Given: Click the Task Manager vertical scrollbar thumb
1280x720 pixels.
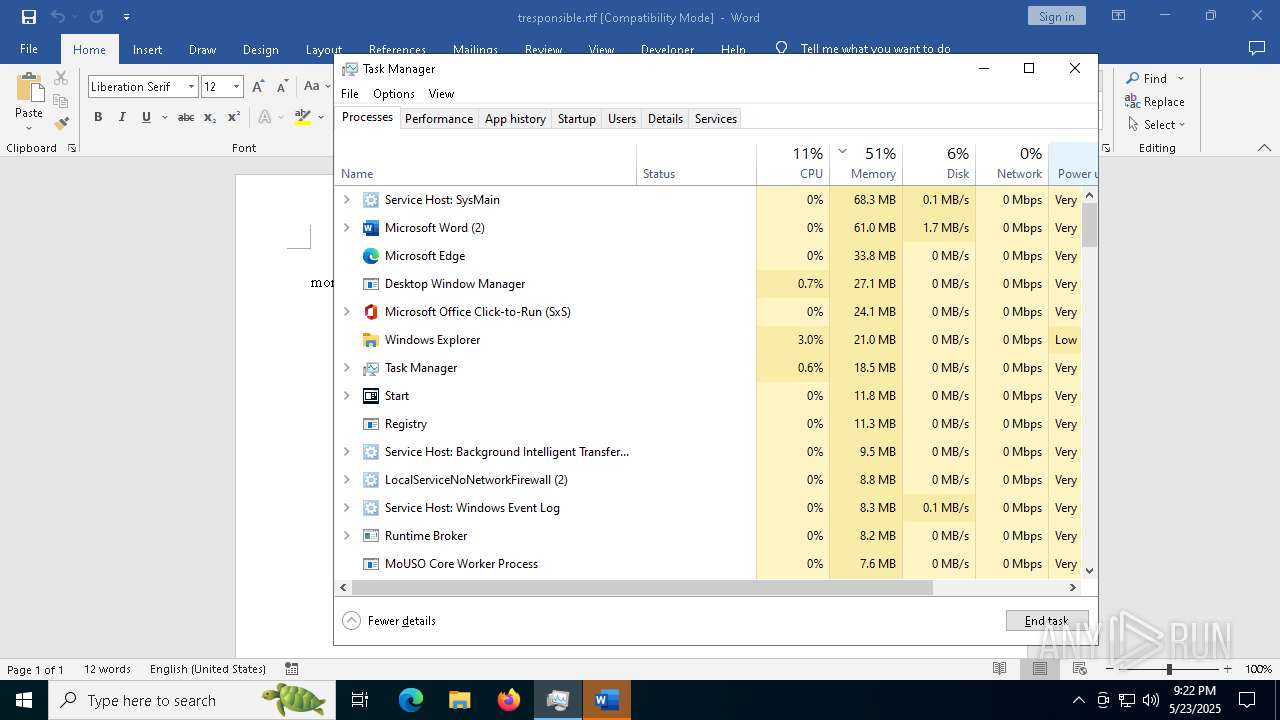Looking at the screenshot, I should (x=1089, y=224).
